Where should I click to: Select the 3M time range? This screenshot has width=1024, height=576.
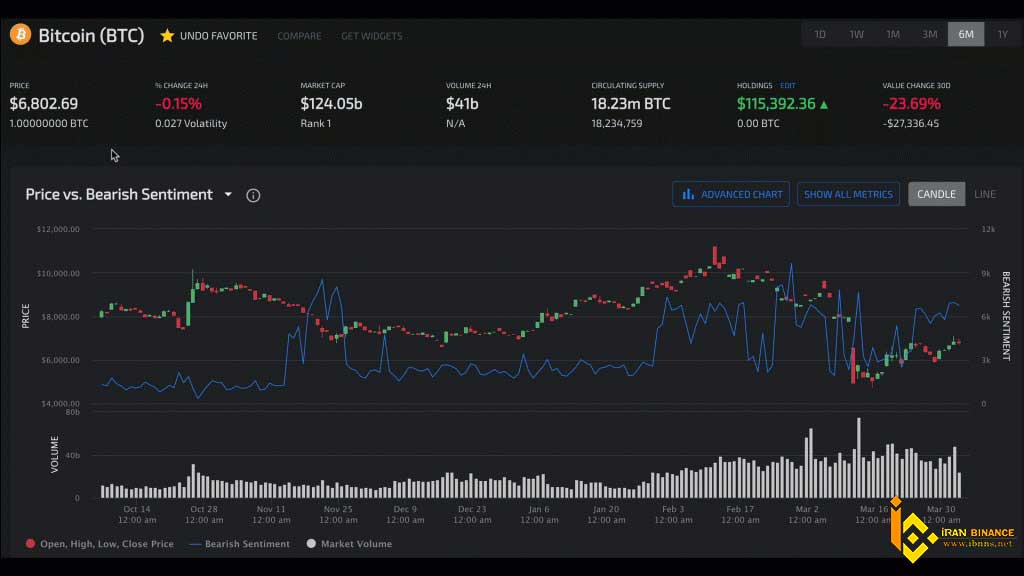pyautogui.click(x=929, y=34)
